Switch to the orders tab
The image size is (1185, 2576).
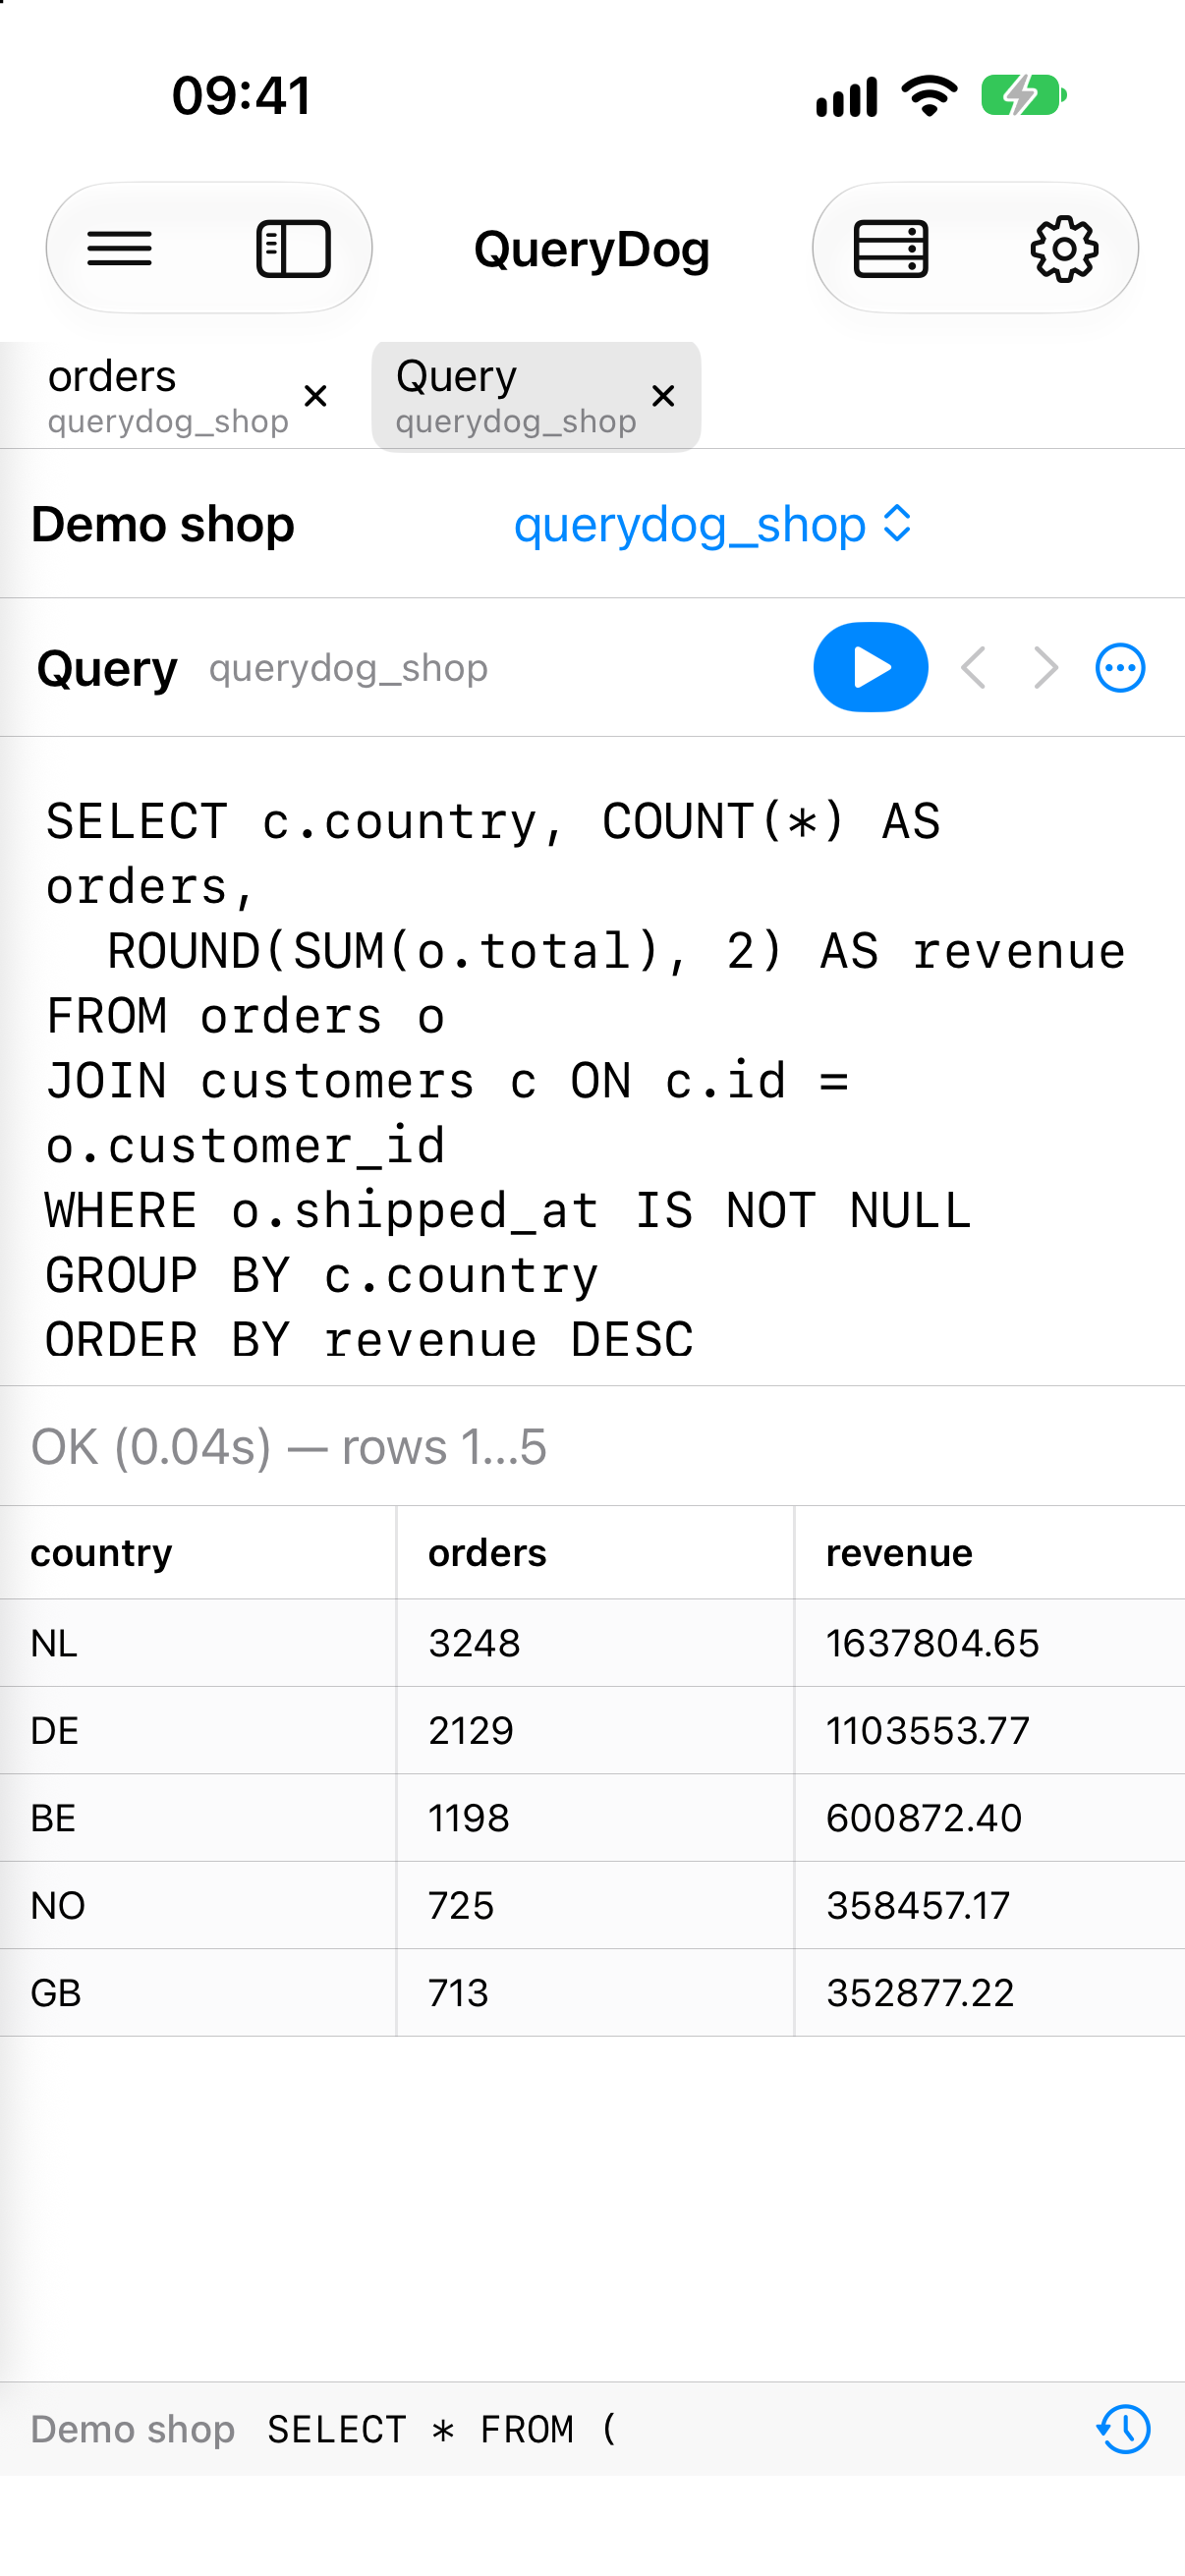pos(168,396)
